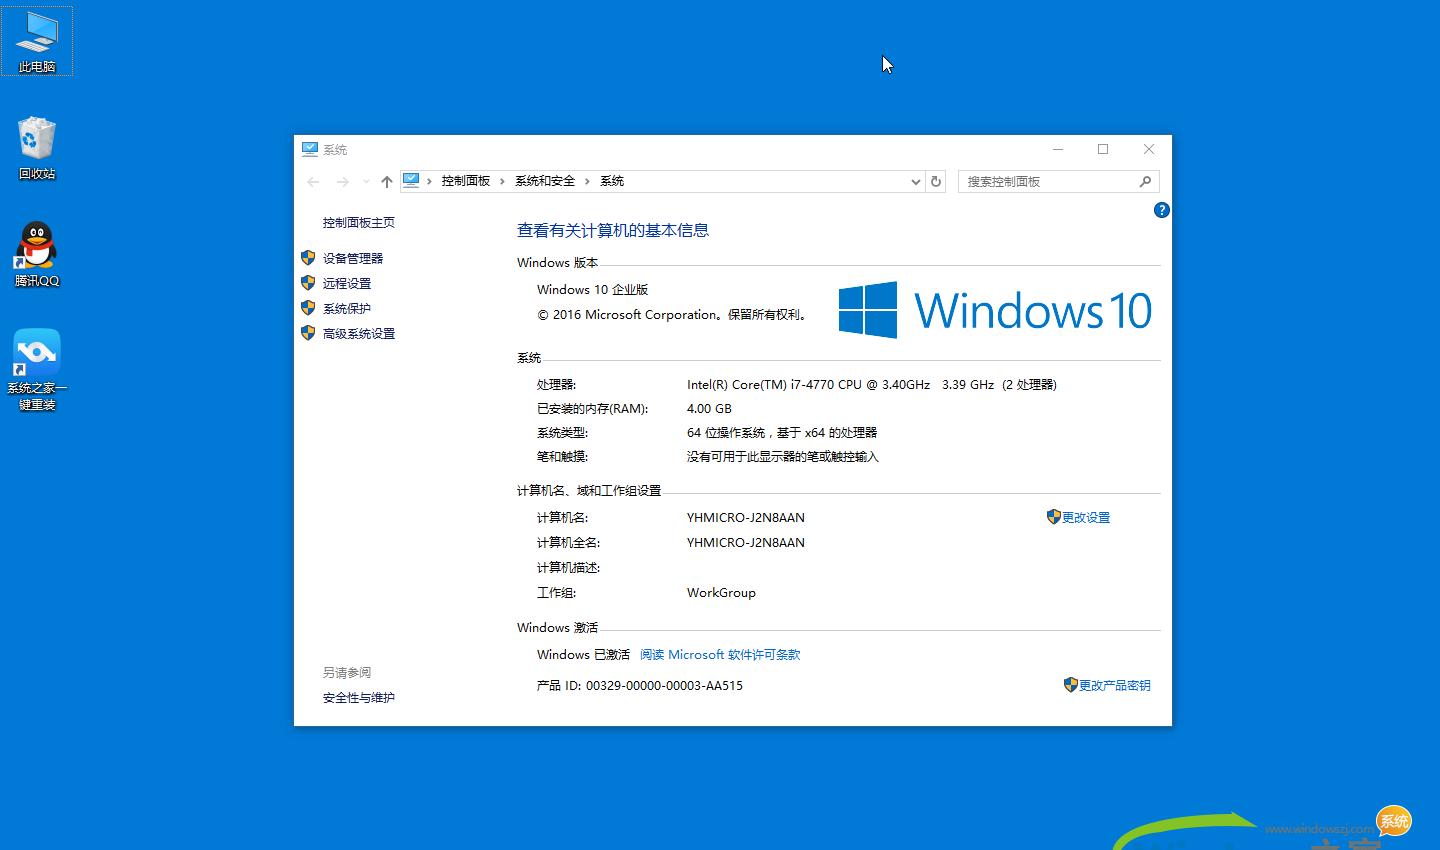The width and height of the screenshot is (1440, 850).
Task: Select 系统 in the breadcrumb
Action: [612, 181]
